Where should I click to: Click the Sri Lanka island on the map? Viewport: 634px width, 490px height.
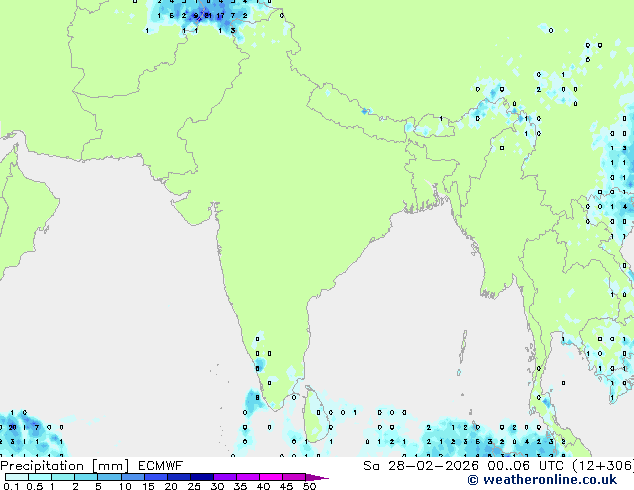(315, 416)
